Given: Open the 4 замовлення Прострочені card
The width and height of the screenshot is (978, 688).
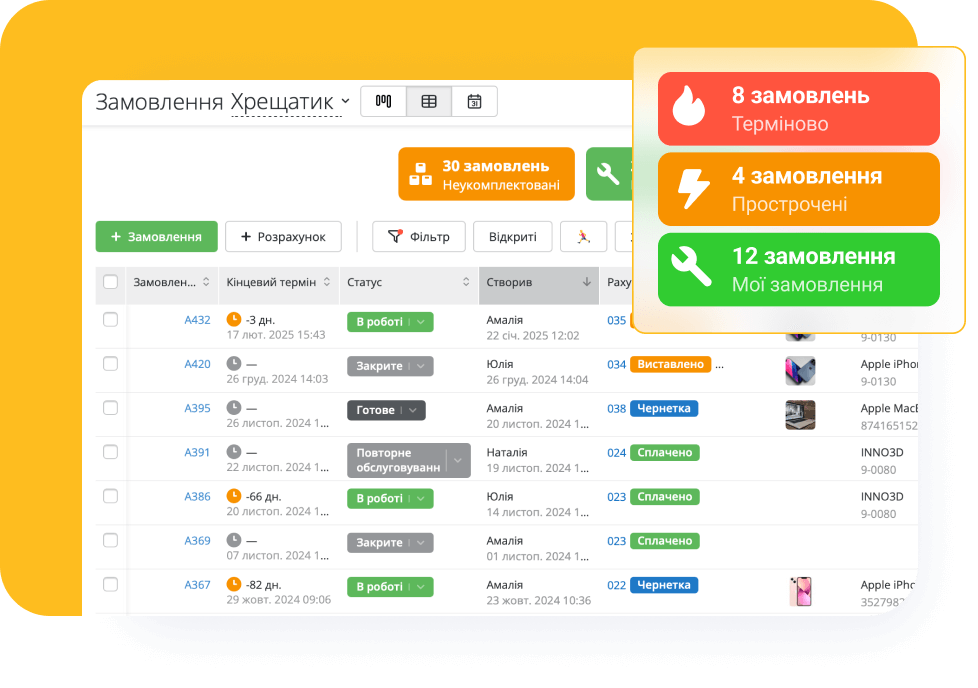Looking at the screenshot, I should tap(798, 189).
